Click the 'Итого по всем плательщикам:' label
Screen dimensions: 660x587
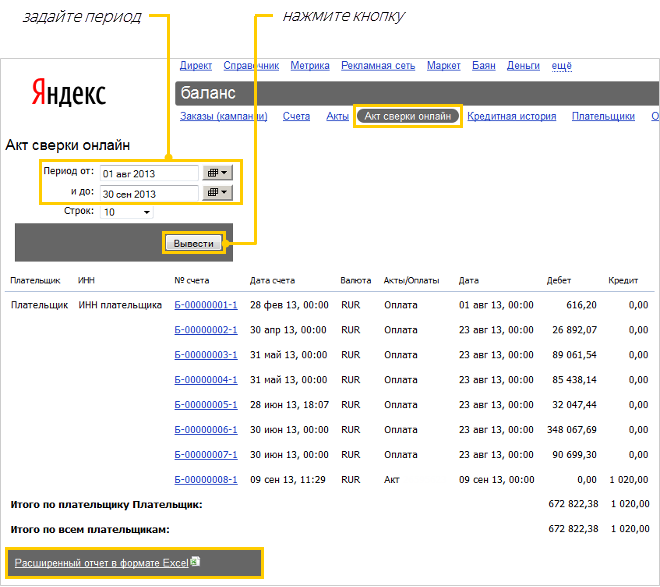tap(90, 529)
